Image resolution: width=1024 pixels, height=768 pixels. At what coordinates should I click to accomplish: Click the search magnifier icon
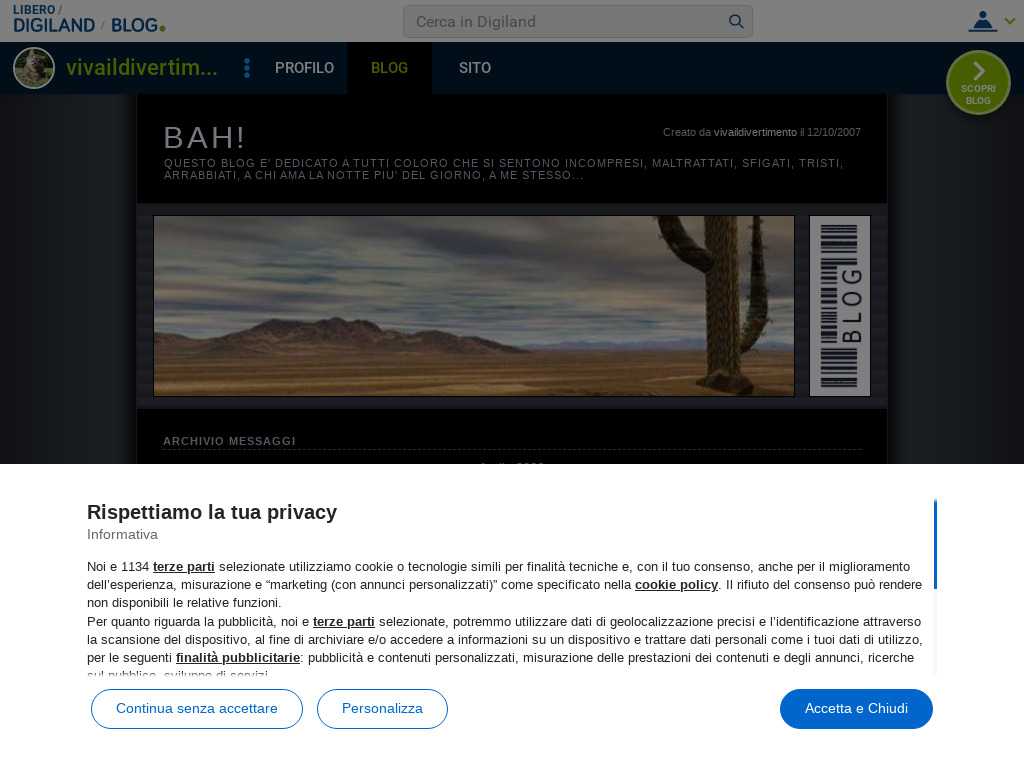coord(736,22)
